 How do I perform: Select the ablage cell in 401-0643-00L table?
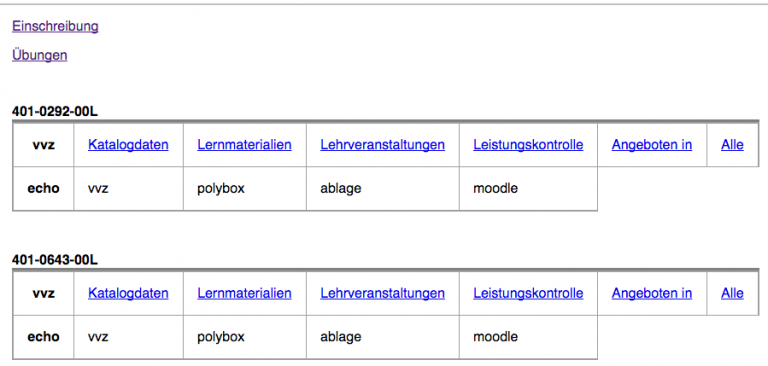[x=383, y=337]
